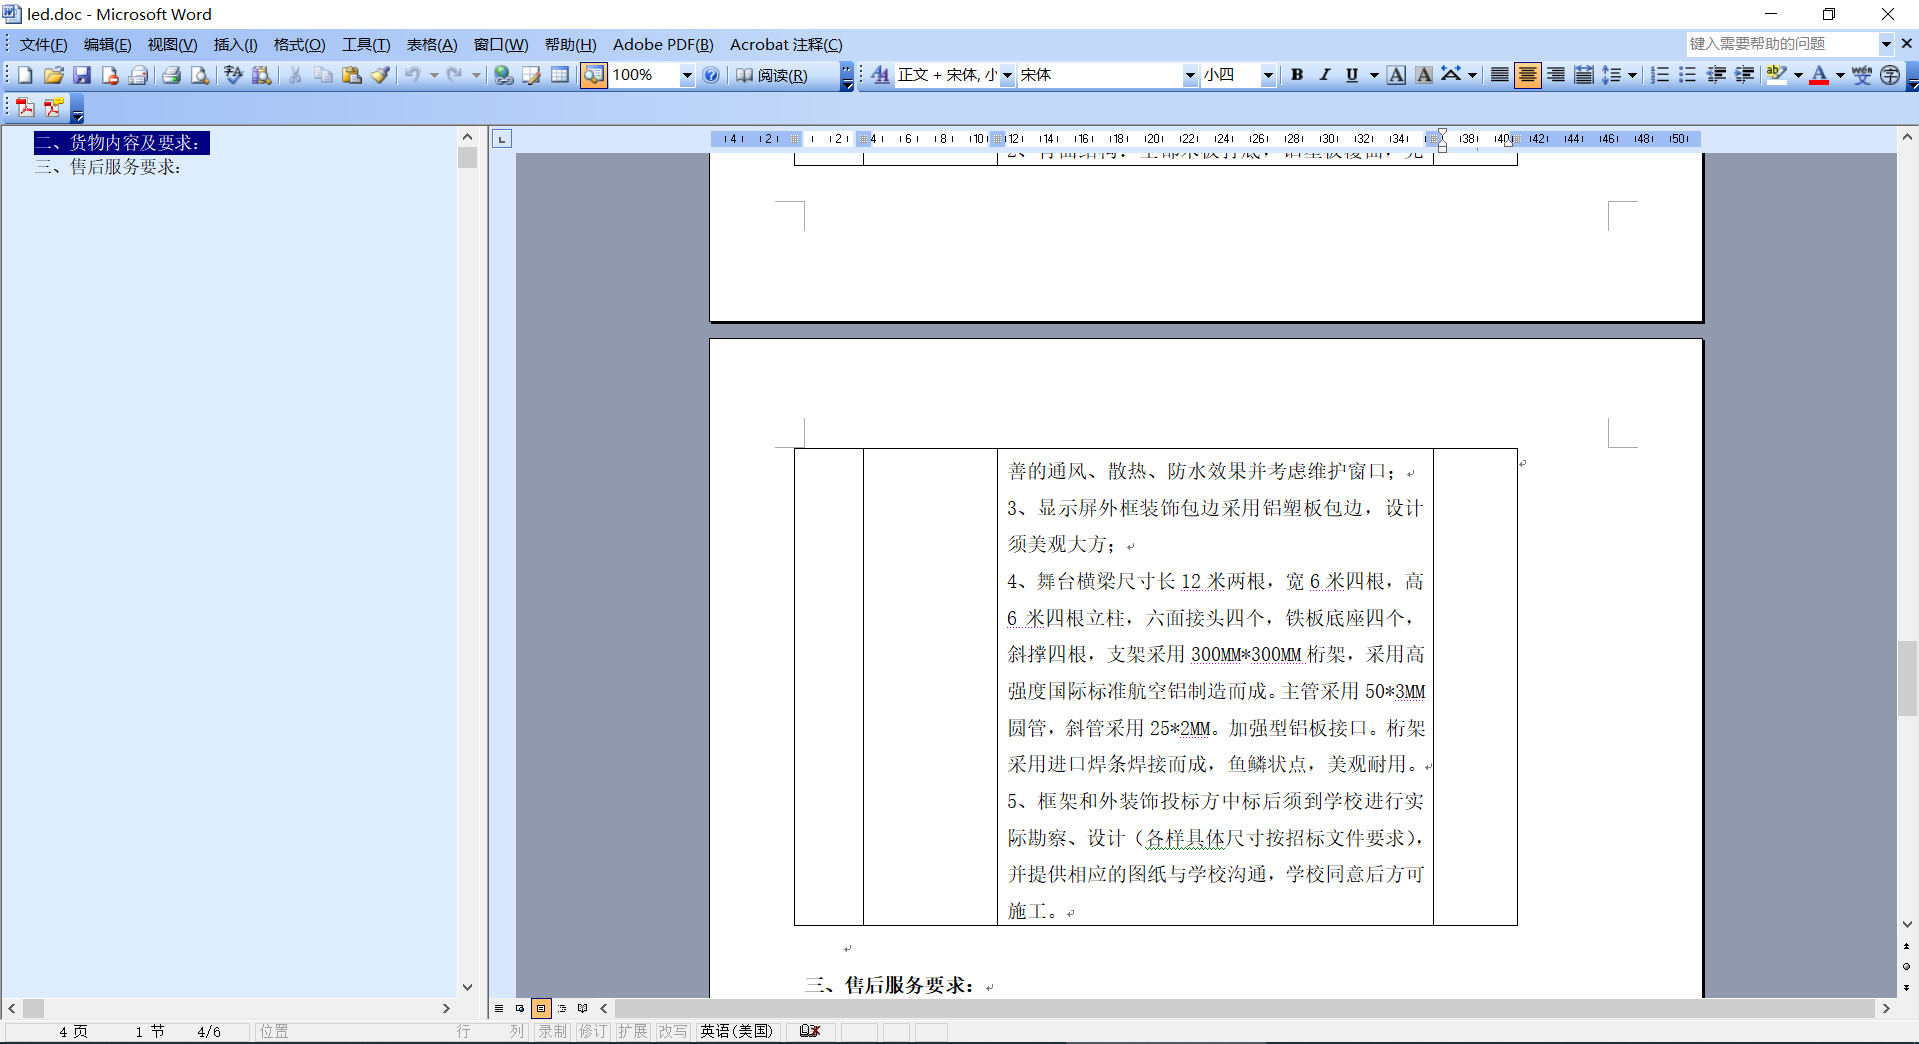1919x1044 pixels.
Task: Apply yellow highlight color
Action: 1777,75
